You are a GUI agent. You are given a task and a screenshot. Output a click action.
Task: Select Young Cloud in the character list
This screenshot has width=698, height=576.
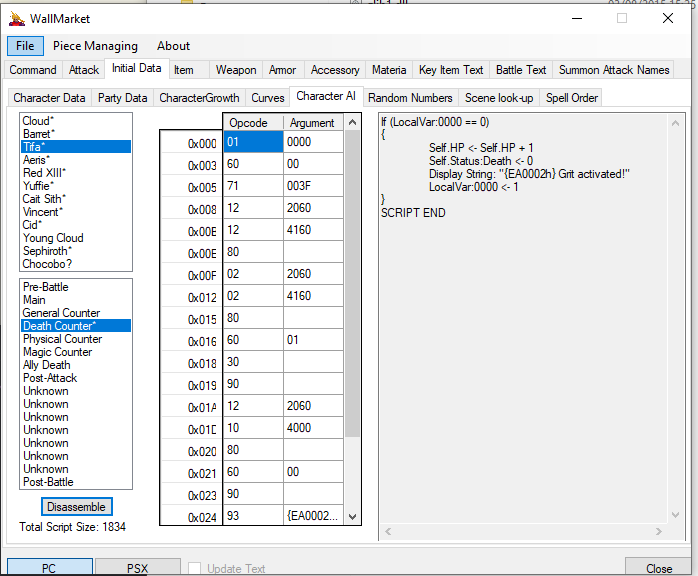(76, 238)
